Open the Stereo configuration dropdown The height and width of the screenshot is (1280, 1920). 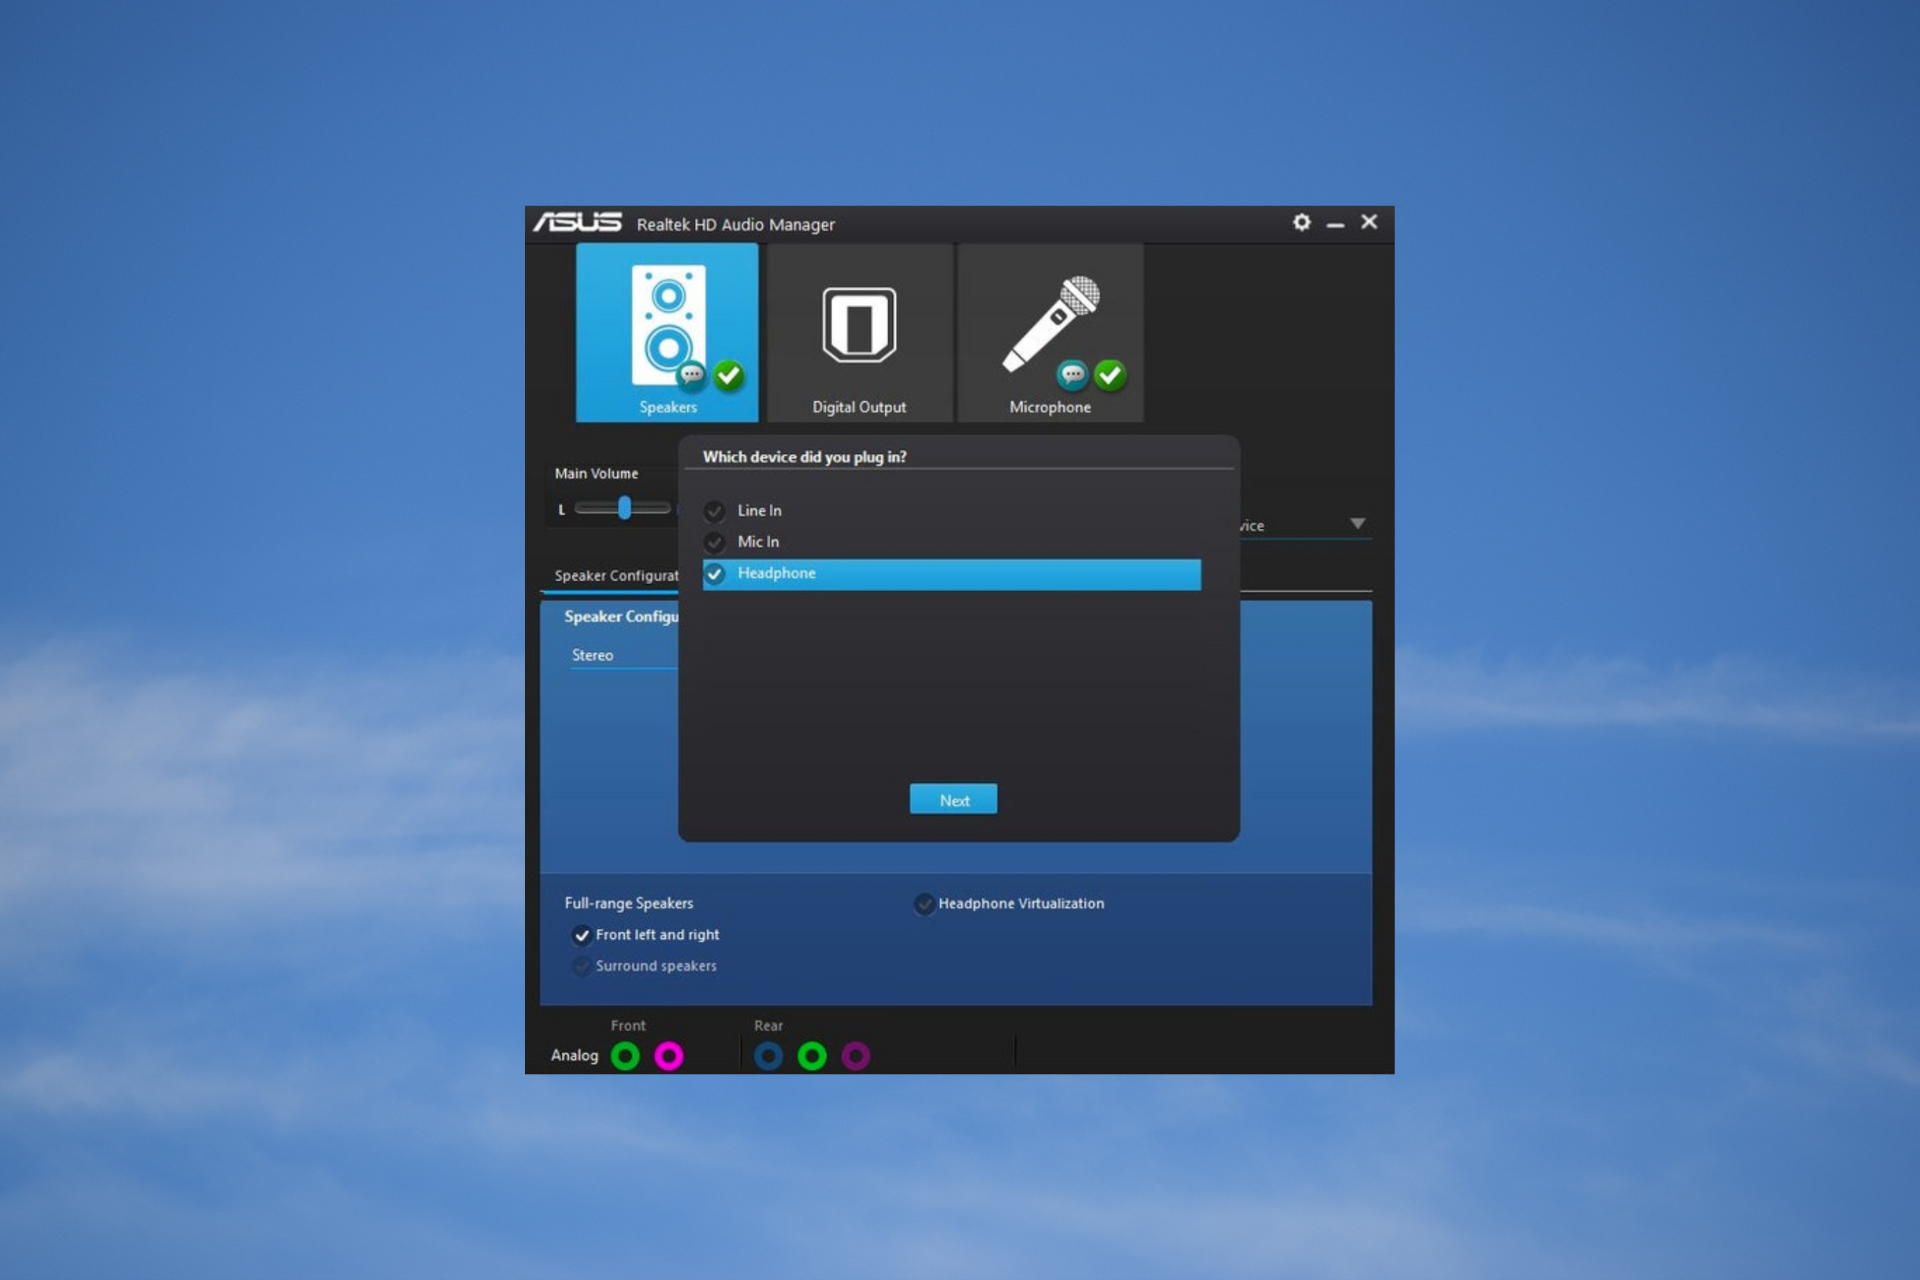point(624,655)
